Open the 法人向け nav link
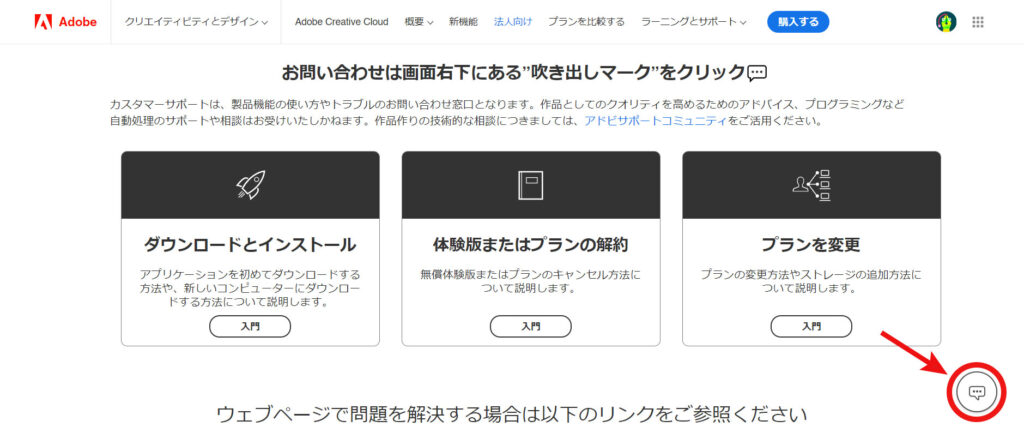This screenshot has height=445, width=1024. (x=513, y=22)
